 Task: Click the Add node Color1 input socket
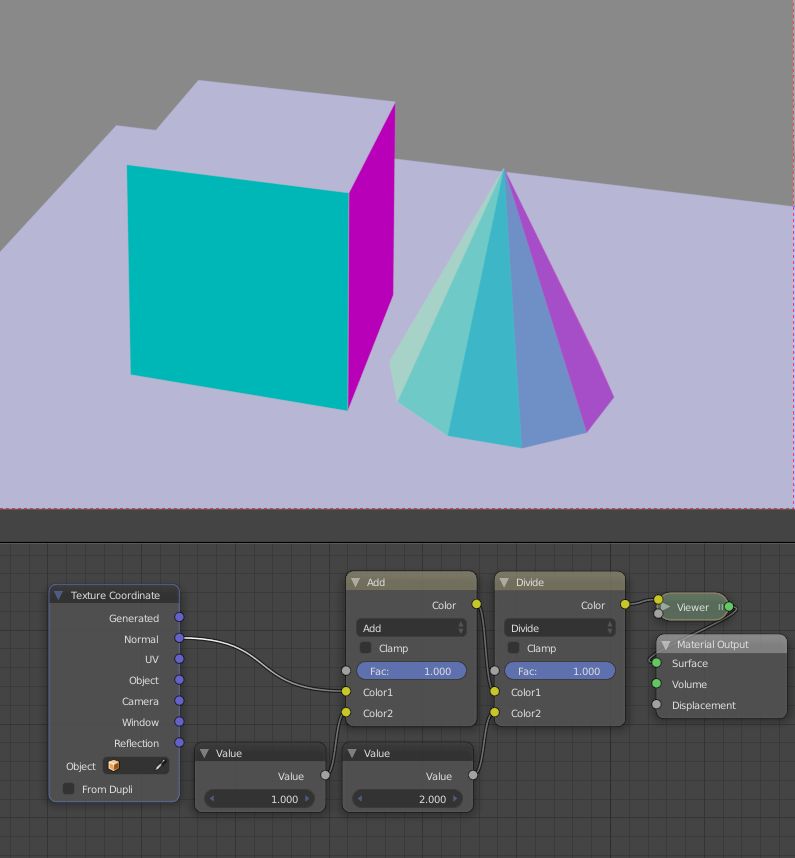[346, 692]
